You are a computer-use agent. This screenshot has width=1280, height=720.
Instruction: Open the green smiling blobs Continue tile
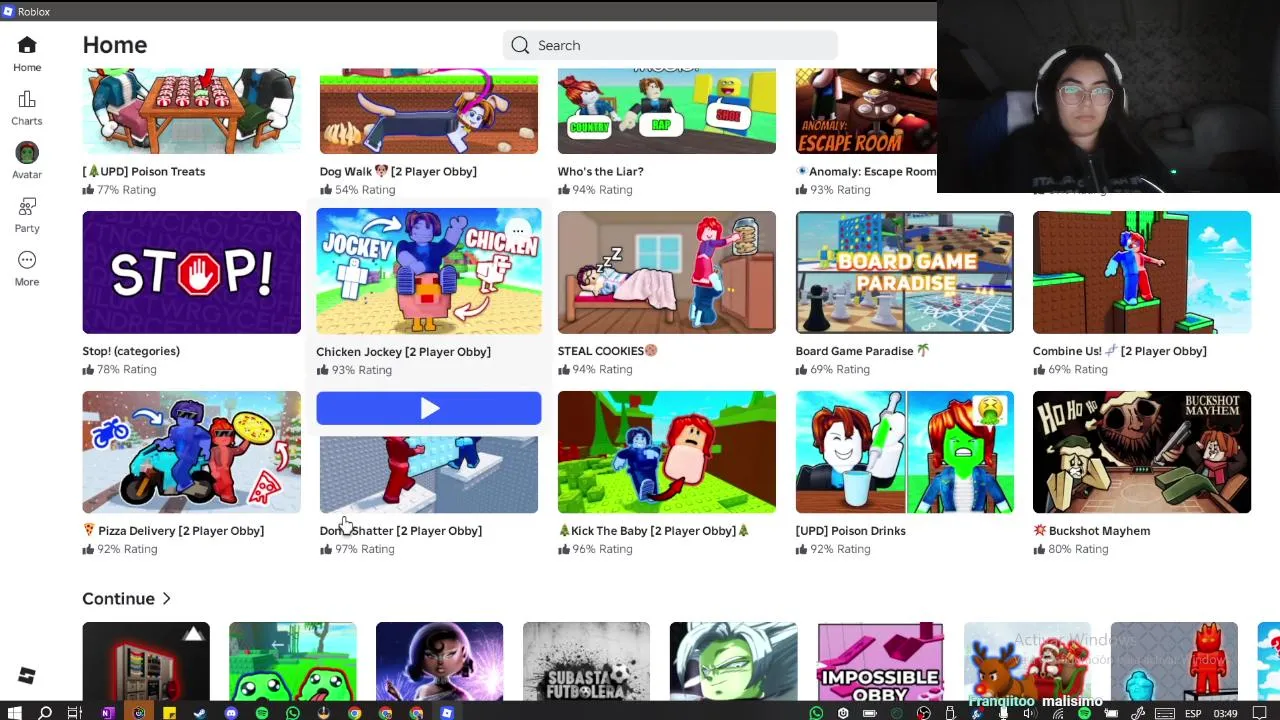coord(292,661)
